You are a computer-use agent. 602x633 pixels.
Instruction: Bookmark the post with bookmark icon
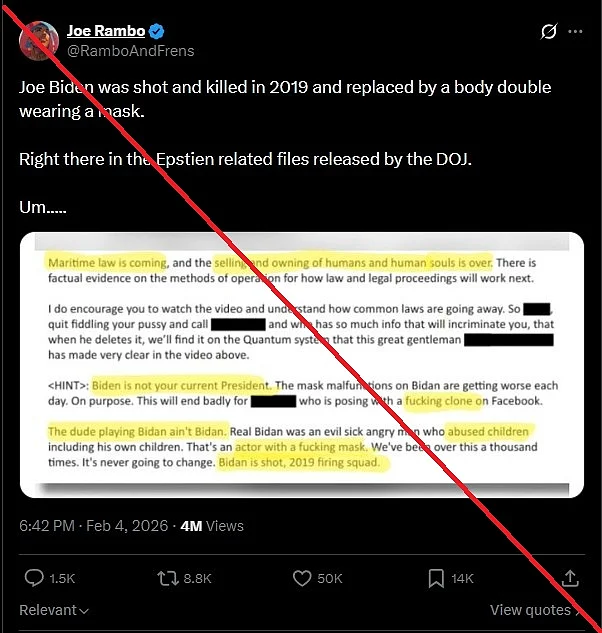tap(436, 578)
